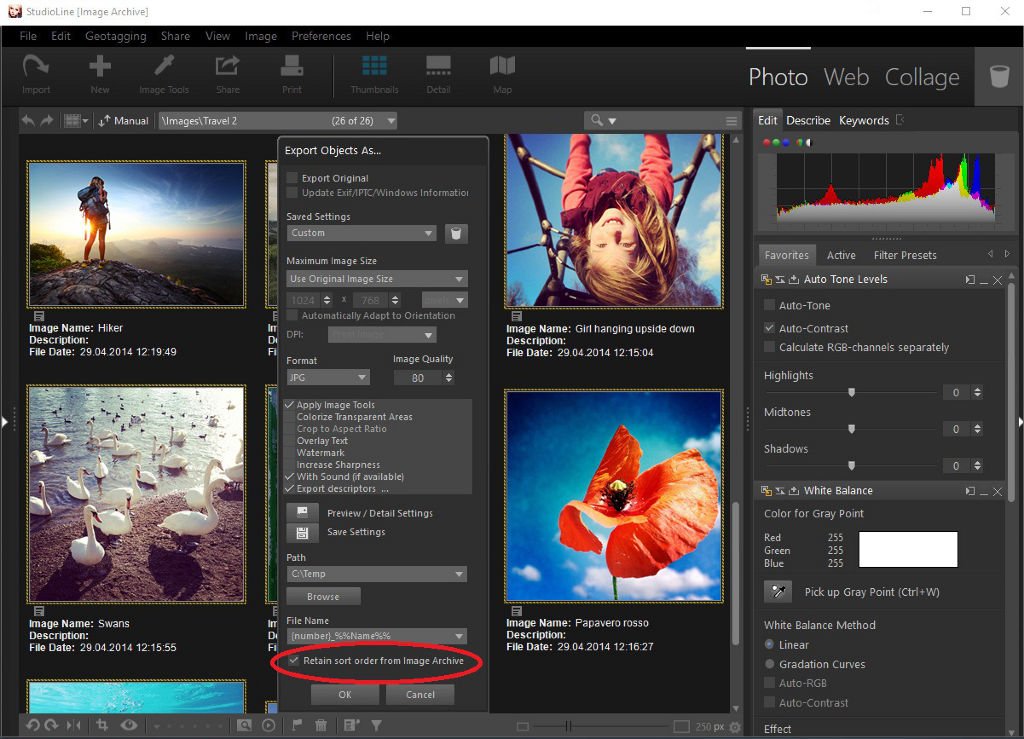Switch to the Keywords tab
Viewport: 1024px width, 739px height.
click(x=863, y=120)
